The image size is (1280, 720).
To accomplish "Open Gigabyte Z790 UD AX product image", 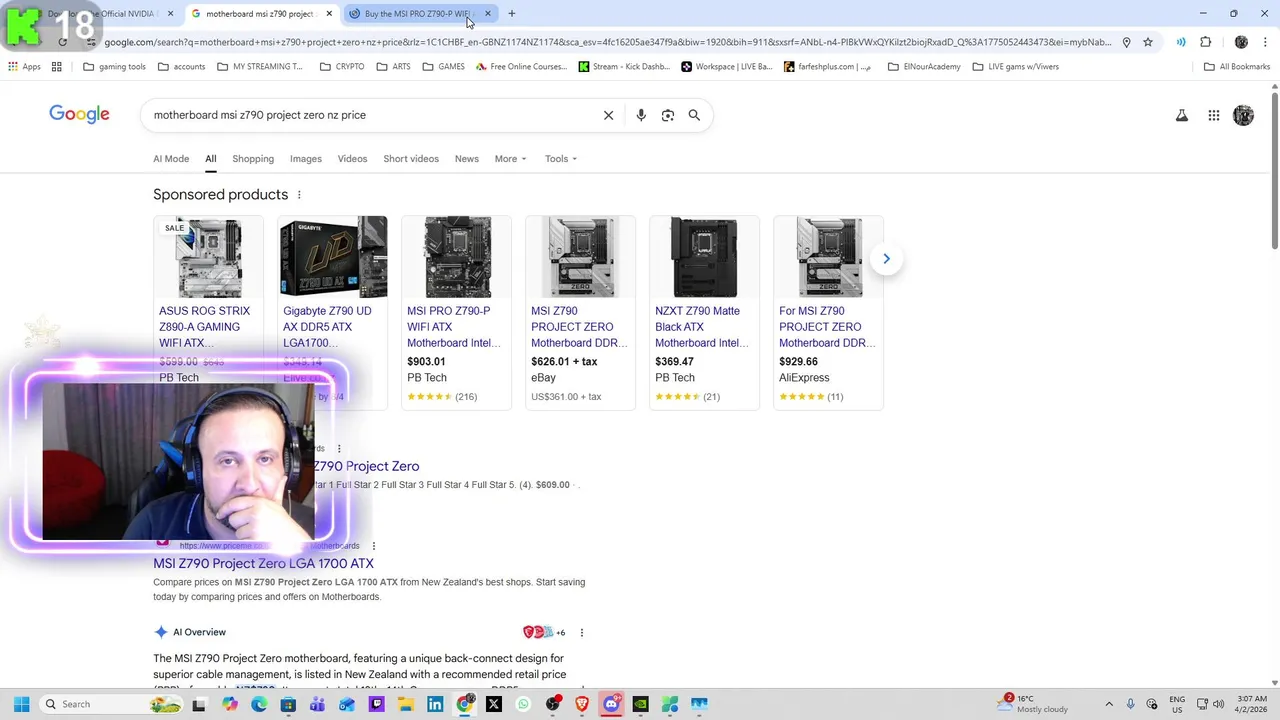I will [333, 258].
